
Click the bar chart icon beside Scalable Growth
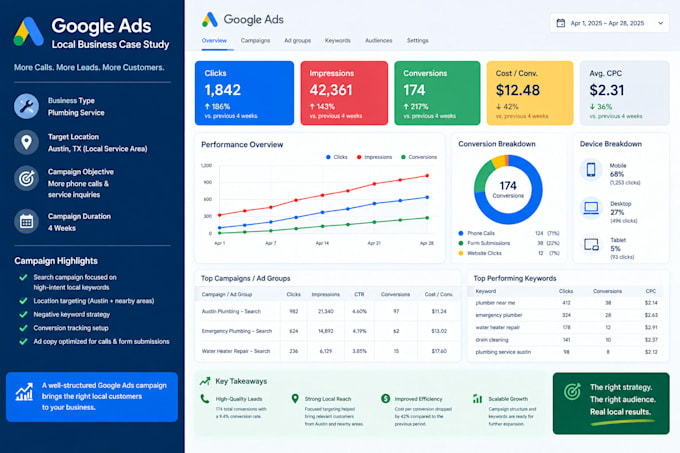(477, 398)
